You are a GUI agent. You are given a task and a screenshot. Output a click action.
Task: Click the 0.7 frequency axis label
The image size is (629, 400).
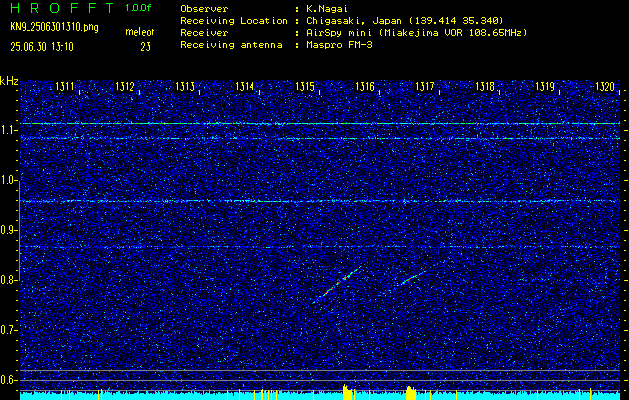(x=6, y=330)
